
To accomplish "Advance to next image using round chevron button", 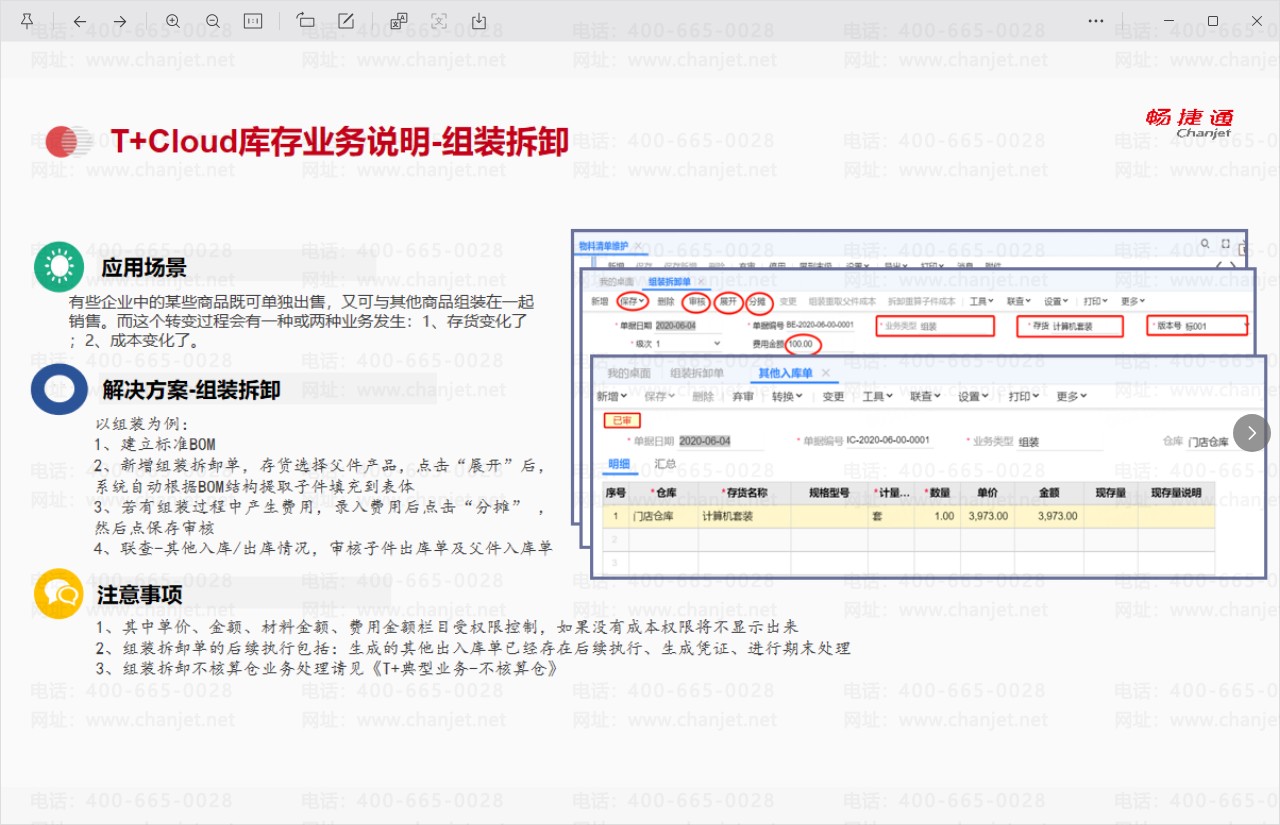I will point(1252,433).
